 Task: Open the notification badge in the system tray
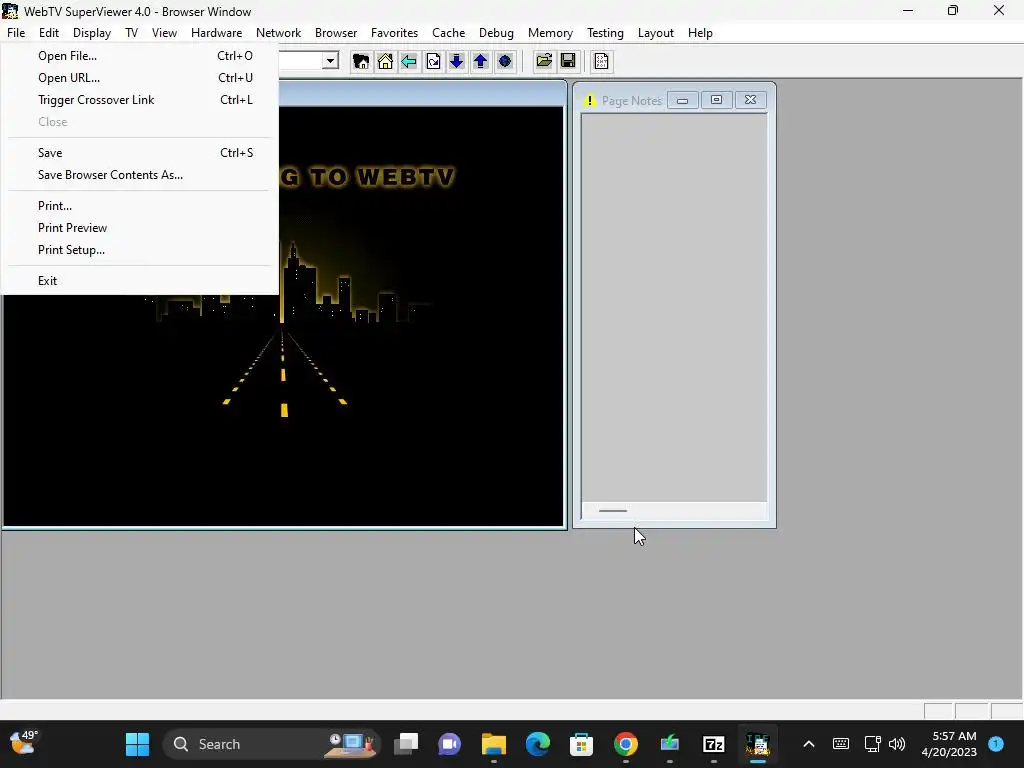click(996, 744)
